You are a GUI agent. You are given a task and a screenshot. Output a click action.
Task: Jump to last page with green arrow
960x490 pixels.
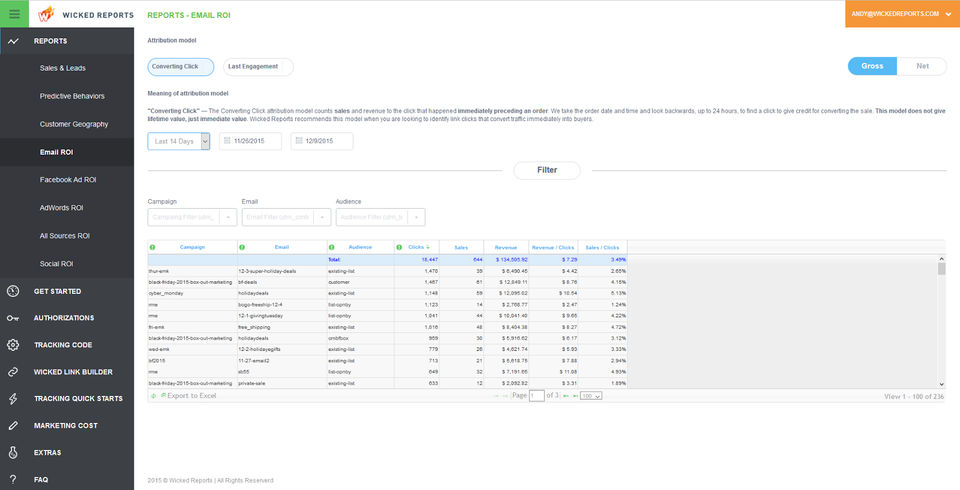[x=575, y=396]
